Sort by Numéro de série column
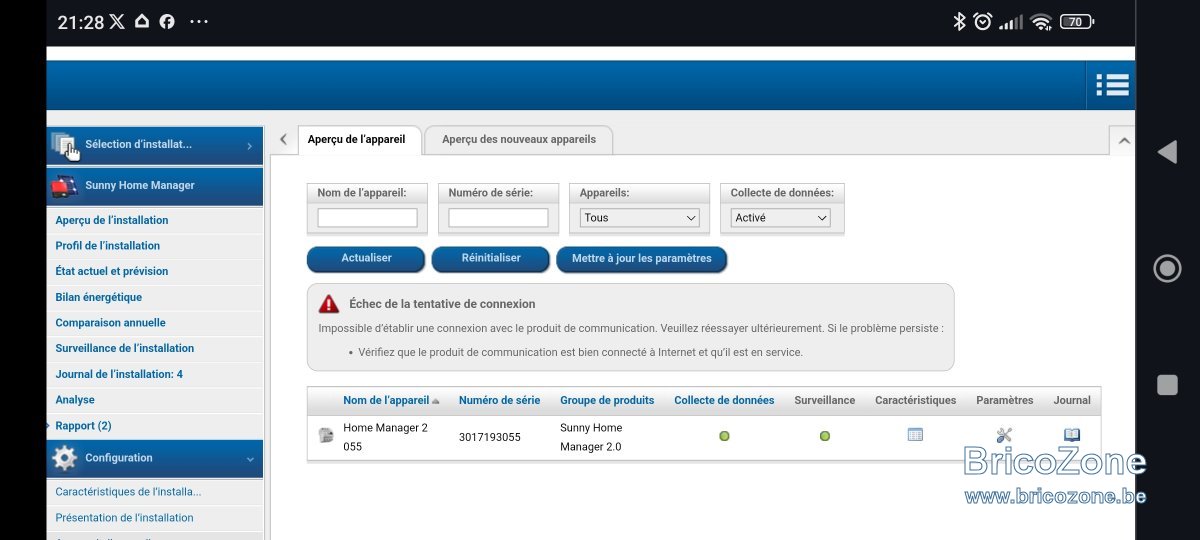The width and height of the screenshot is (1200, 540). [x=499, y=400]
